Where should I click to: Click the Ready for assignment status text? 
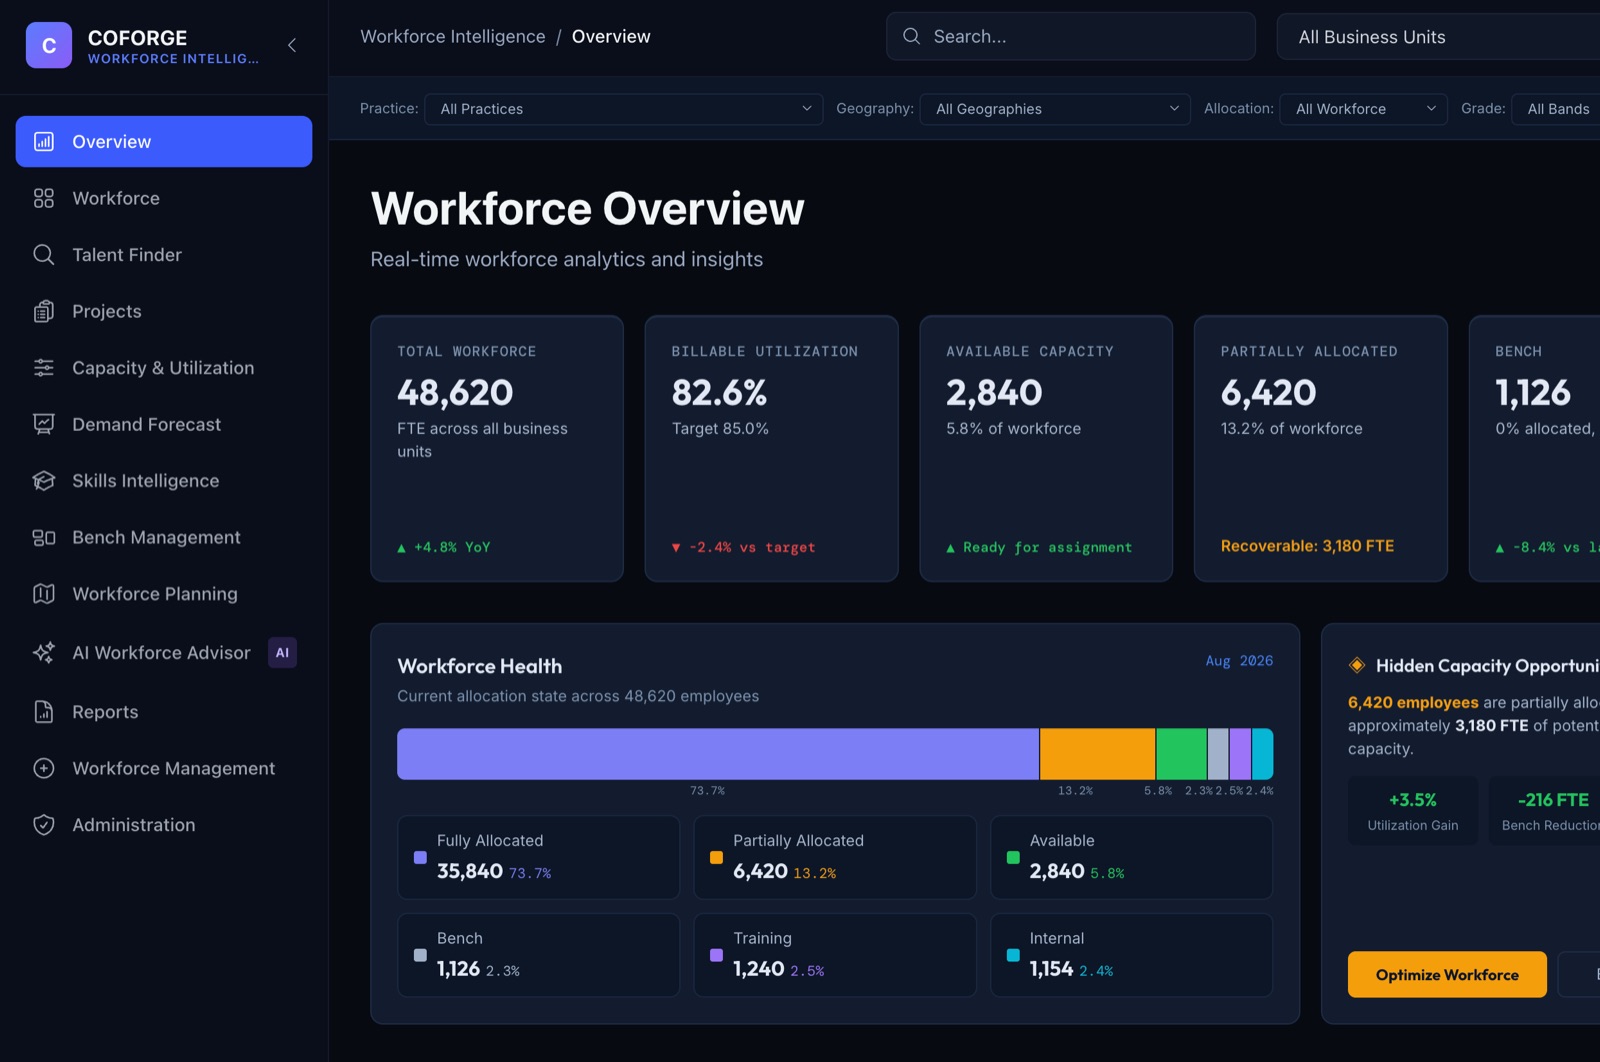click(1047, 547)
